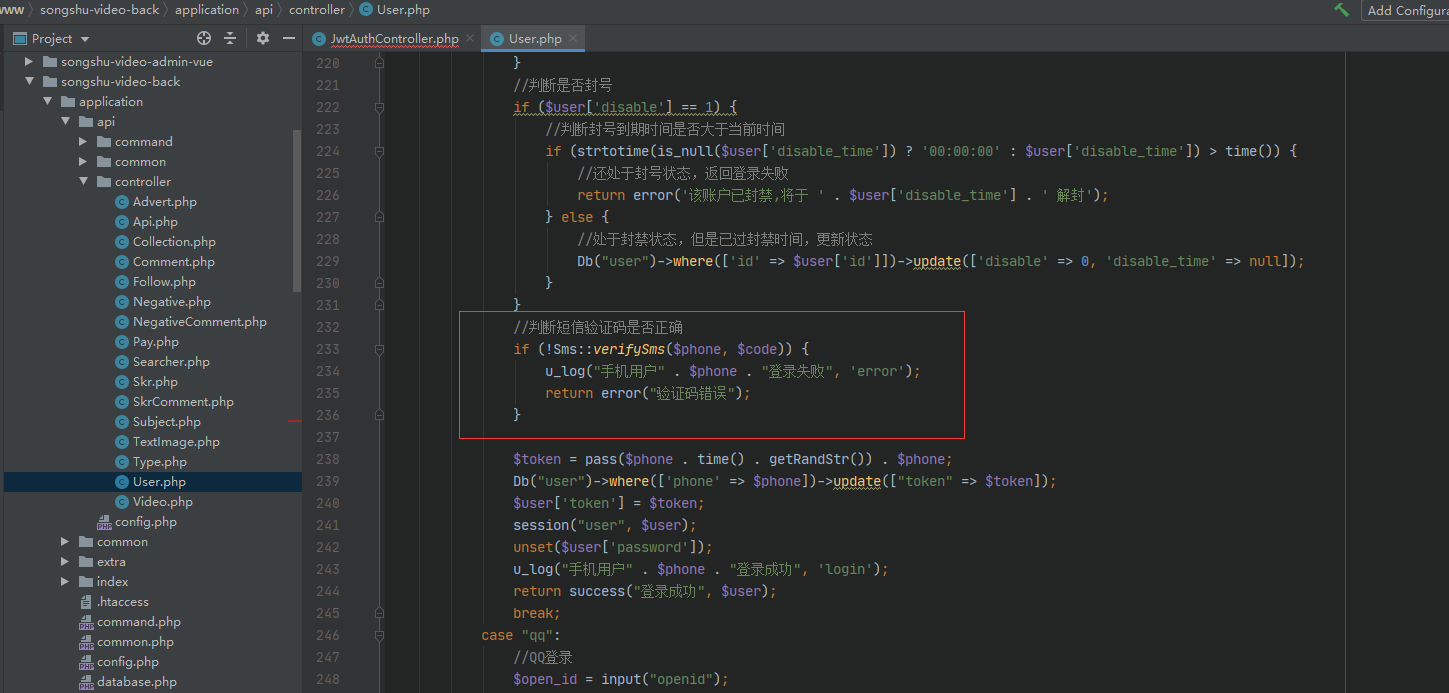Toggle fold marker at line 224
Viewport: 1449px width, 693px height.
(x=379, y=151)
